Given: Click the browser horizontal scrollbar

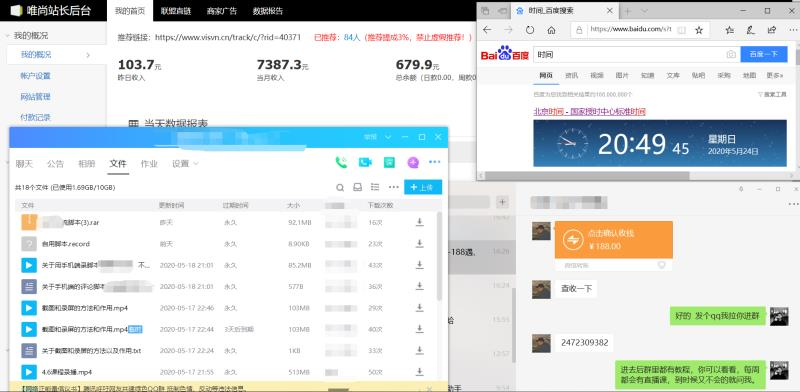Looking at the screenshot, I should coord(587,176).
